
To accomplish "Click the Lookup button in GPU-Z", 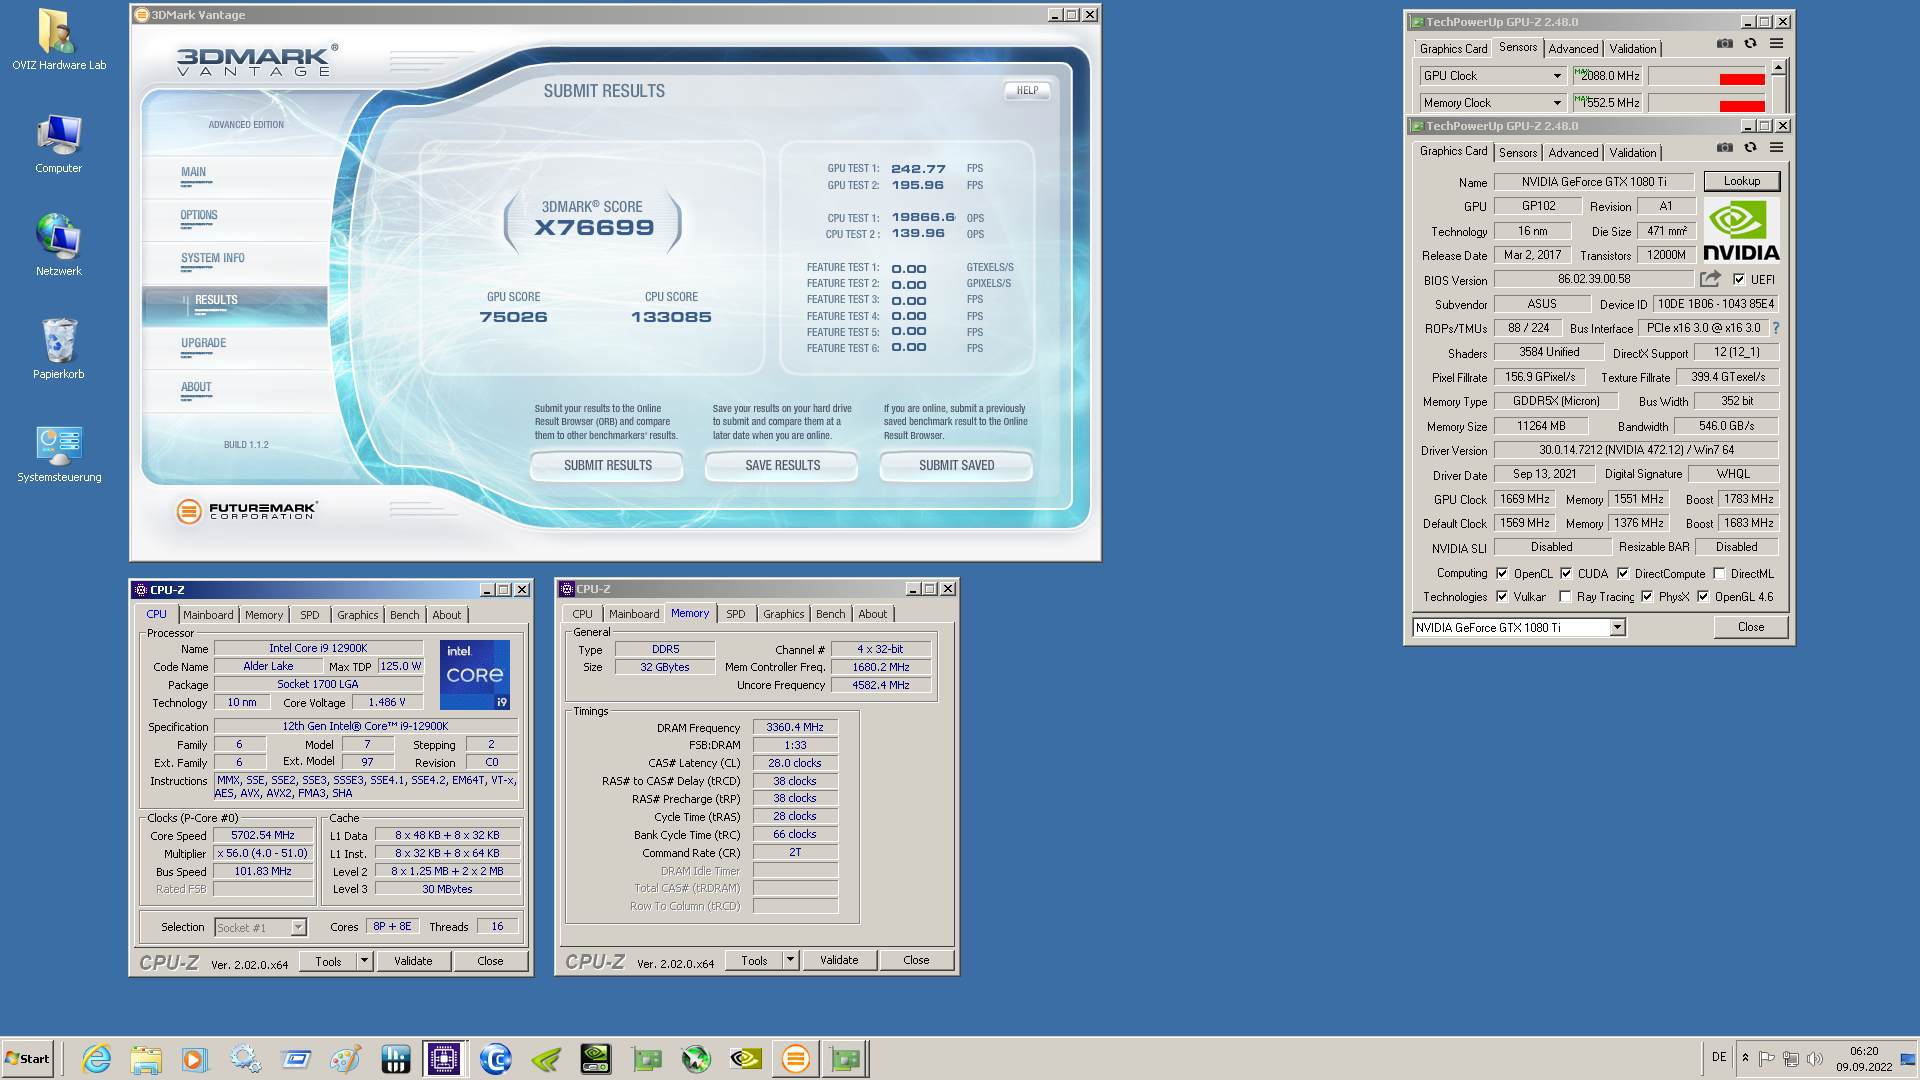I will point(1742,182).
